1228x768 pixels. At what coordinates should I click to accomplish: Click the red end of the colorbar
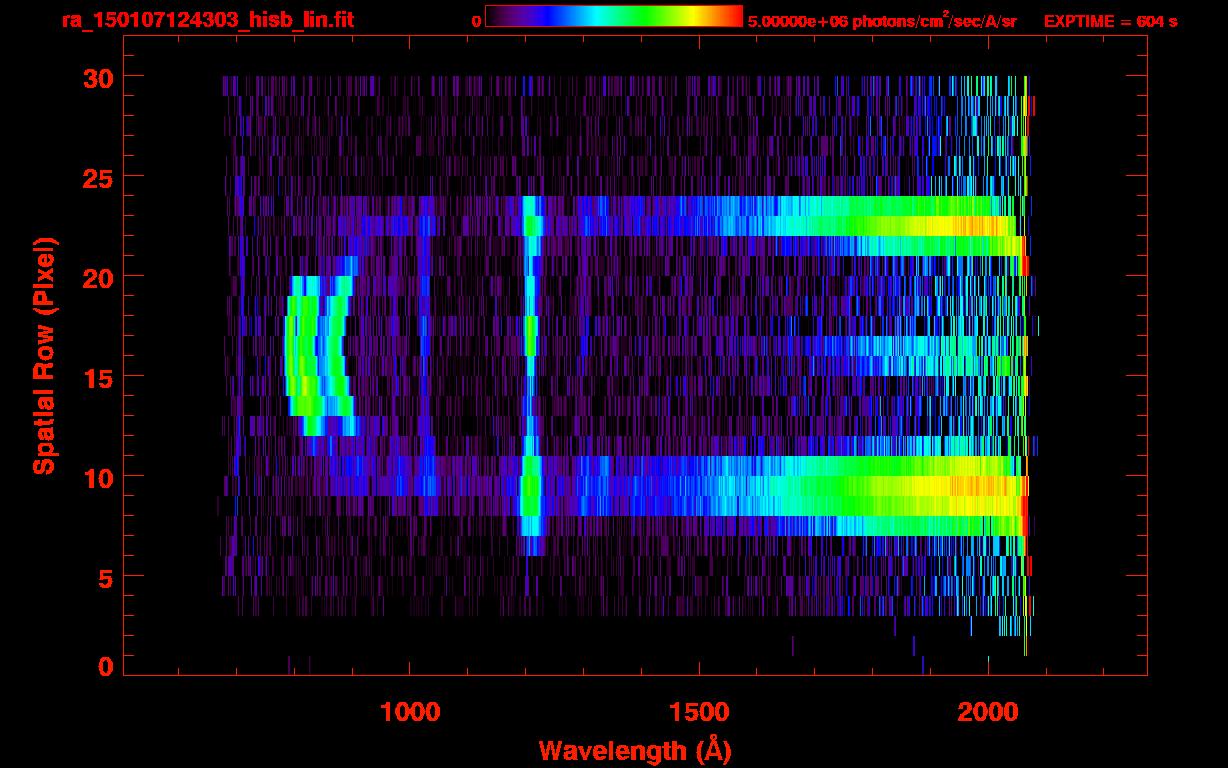click(x=734, y=16)
